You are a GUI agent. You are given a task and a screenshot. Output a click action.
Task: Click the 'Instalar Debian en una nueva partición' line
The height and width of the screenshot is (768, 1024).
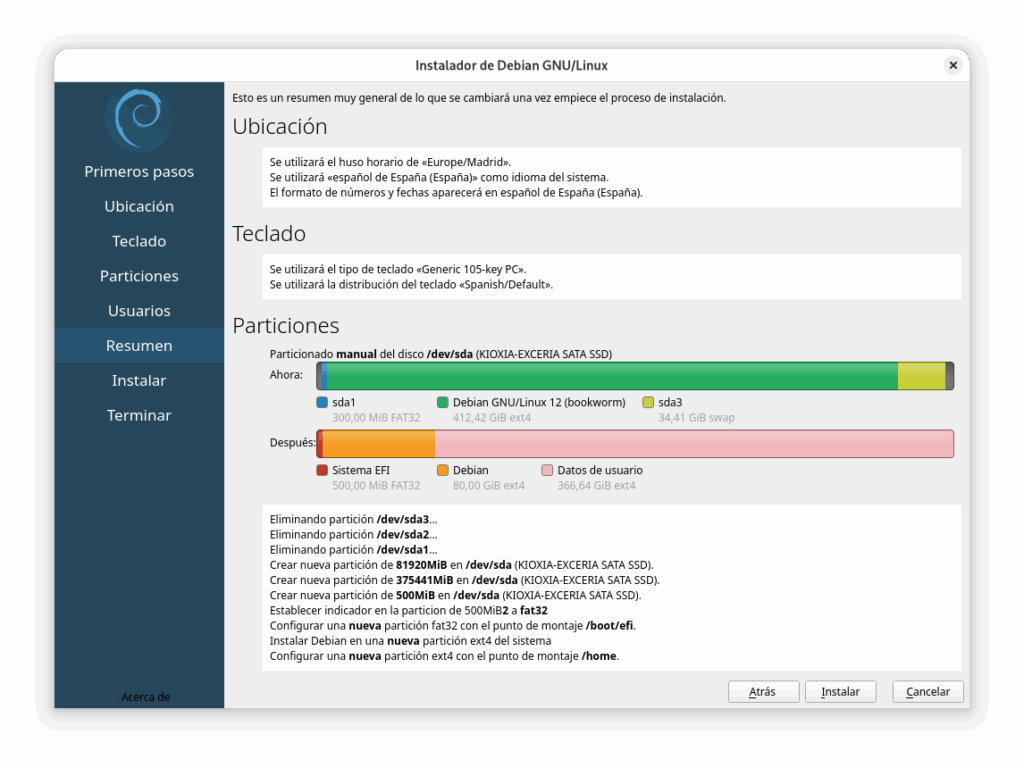[411, 641]
